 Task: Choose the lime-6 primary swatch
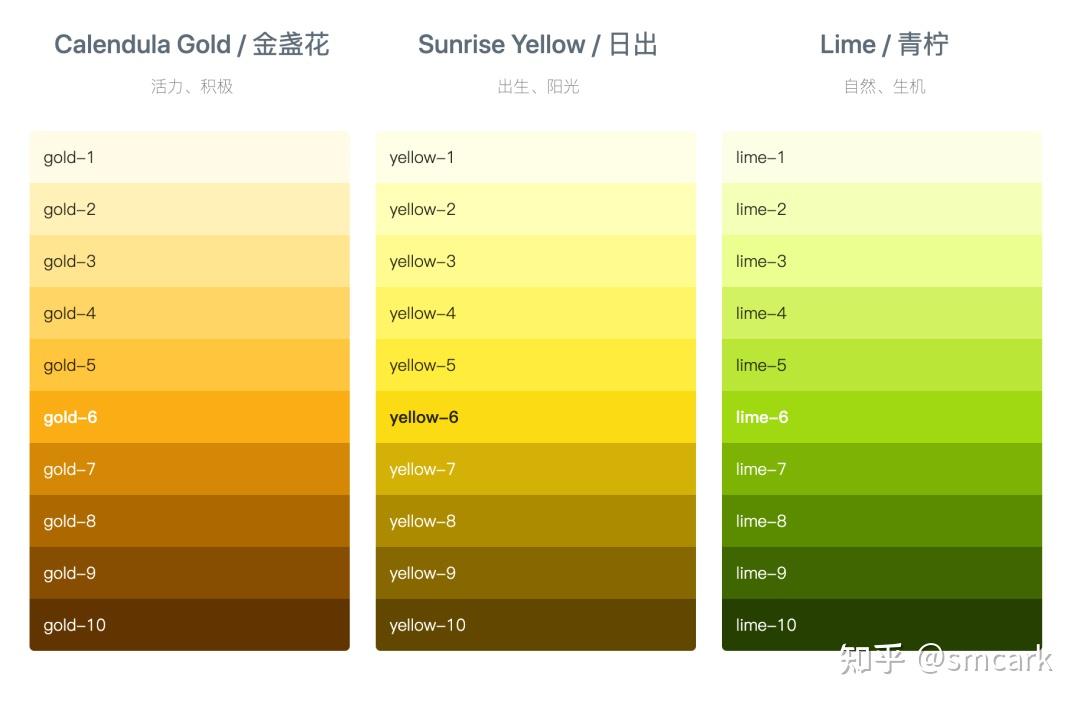pyautogui.click(x=881, y=417)
